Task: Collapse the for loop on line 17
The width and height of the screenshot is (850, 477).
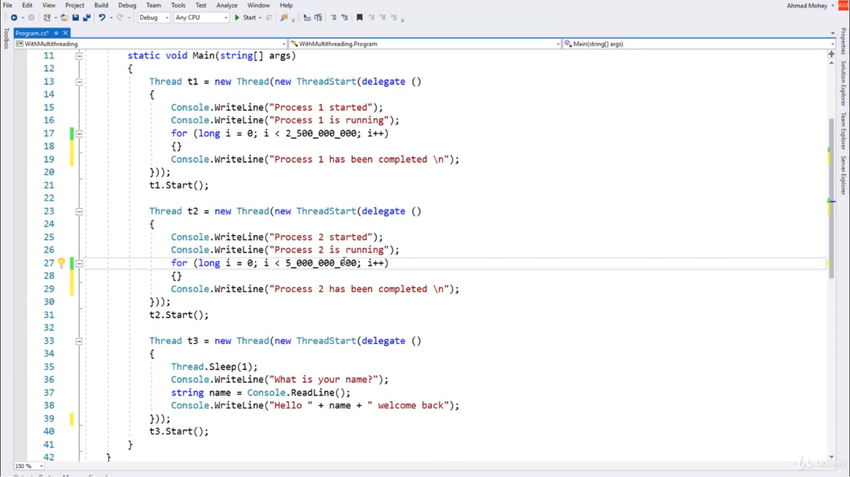Action: point(79,133)
